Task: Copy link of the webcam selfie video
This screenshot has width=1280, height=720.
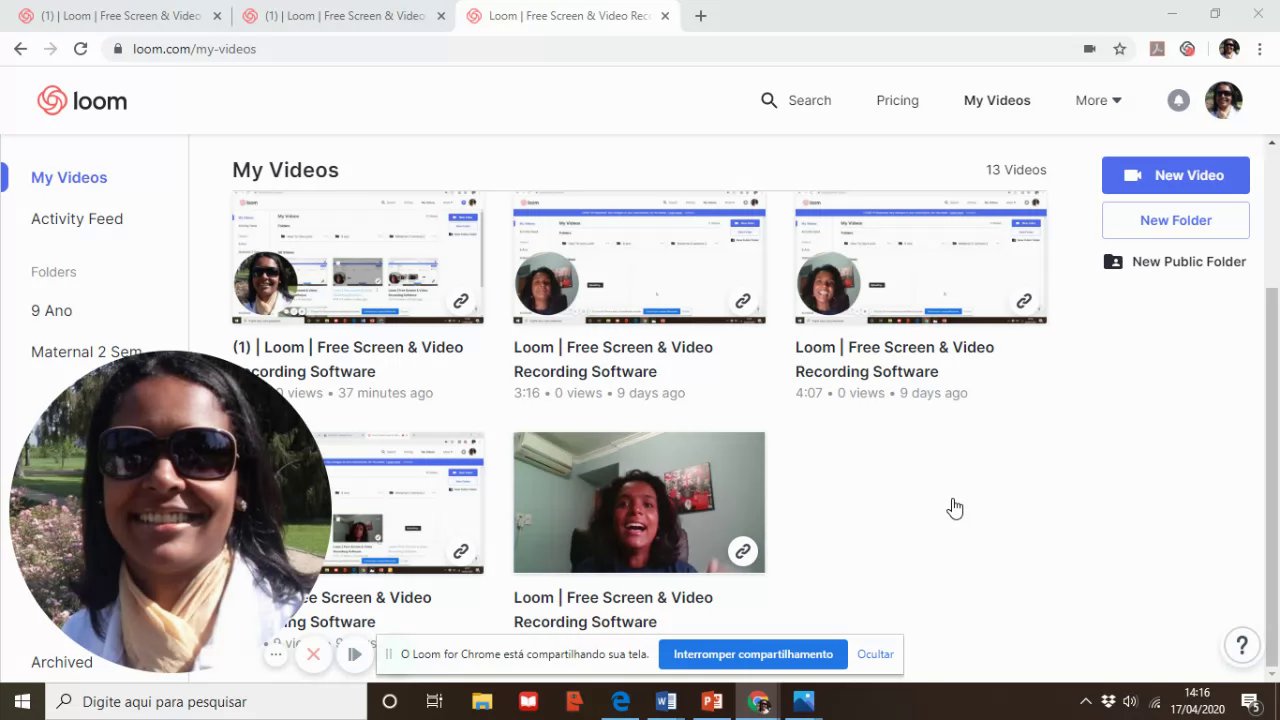Action: (743, 551)
